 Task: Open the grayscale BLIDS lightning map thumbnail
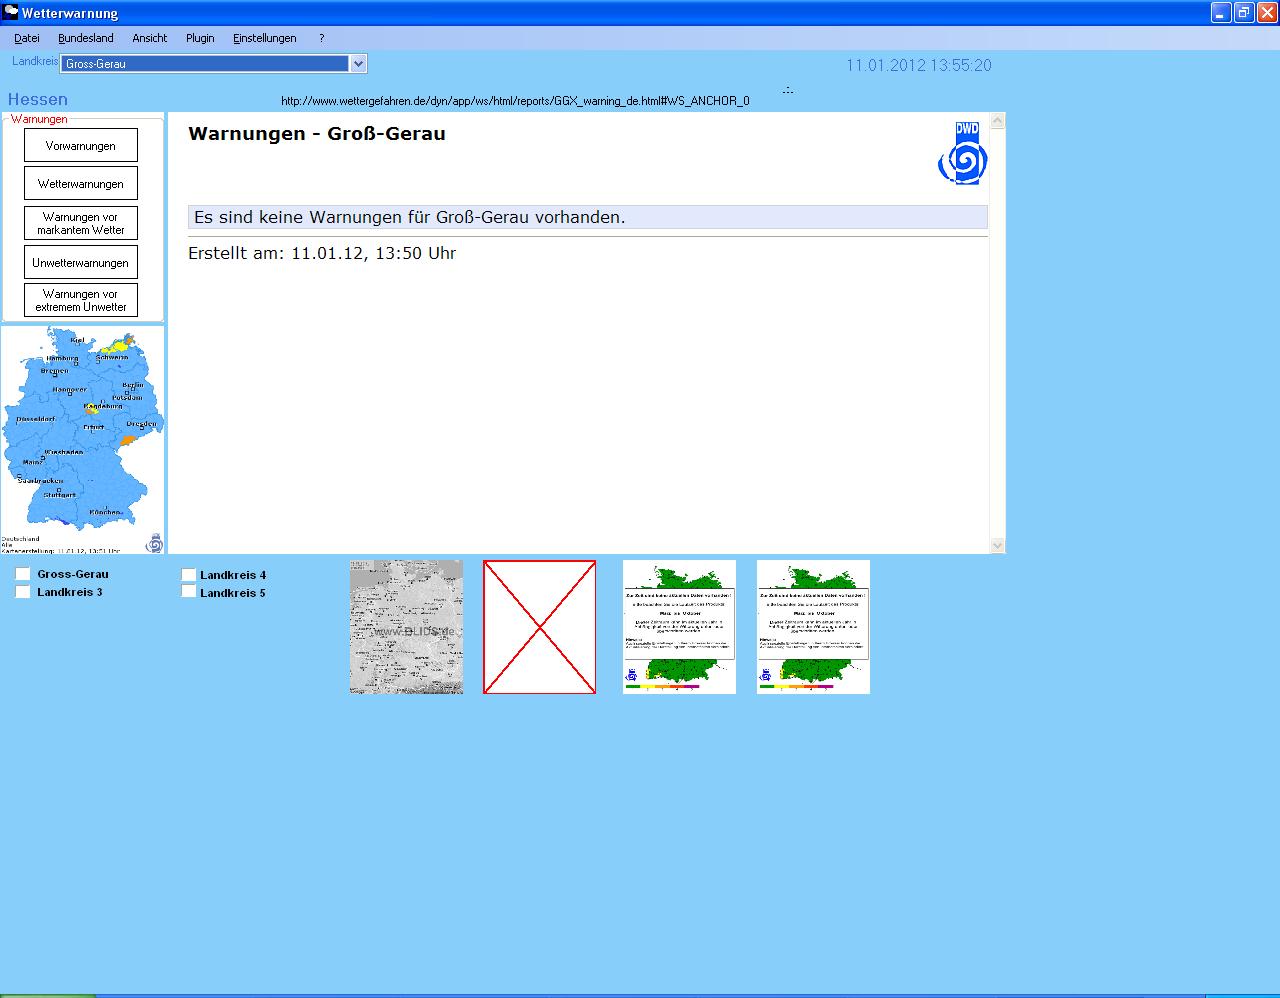pos(406,627)
